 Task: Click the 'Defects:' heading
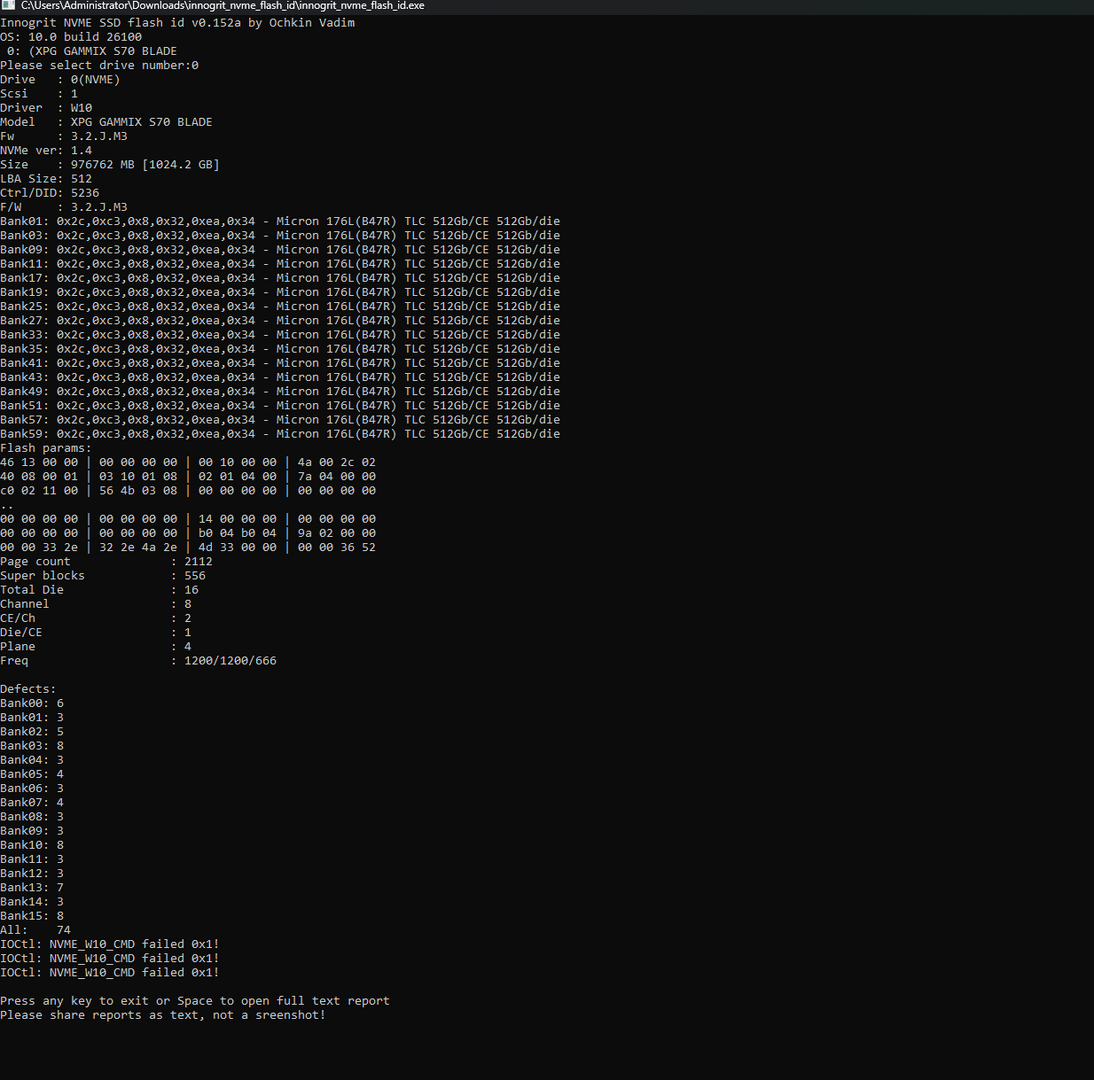click(x=28, y=689)
